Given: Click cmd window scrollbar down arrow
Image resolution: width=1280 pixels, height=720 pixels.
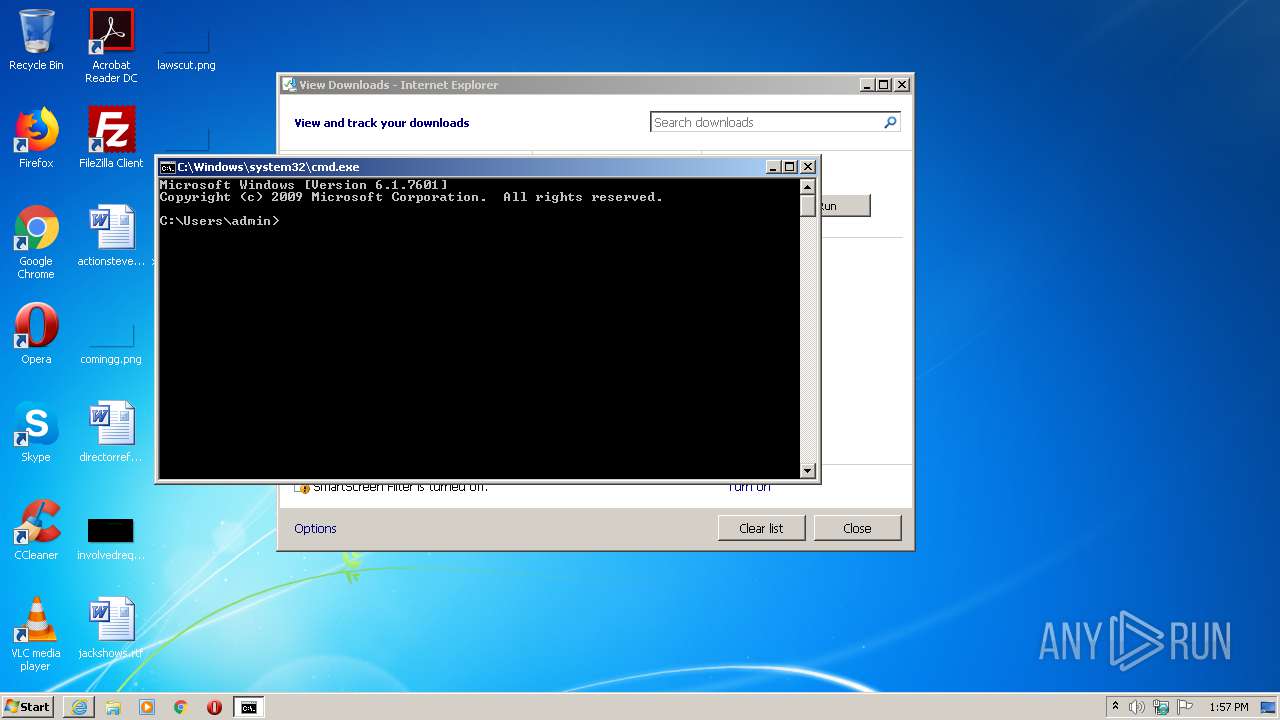Looking at the screenshot, I should coord(808,470).
